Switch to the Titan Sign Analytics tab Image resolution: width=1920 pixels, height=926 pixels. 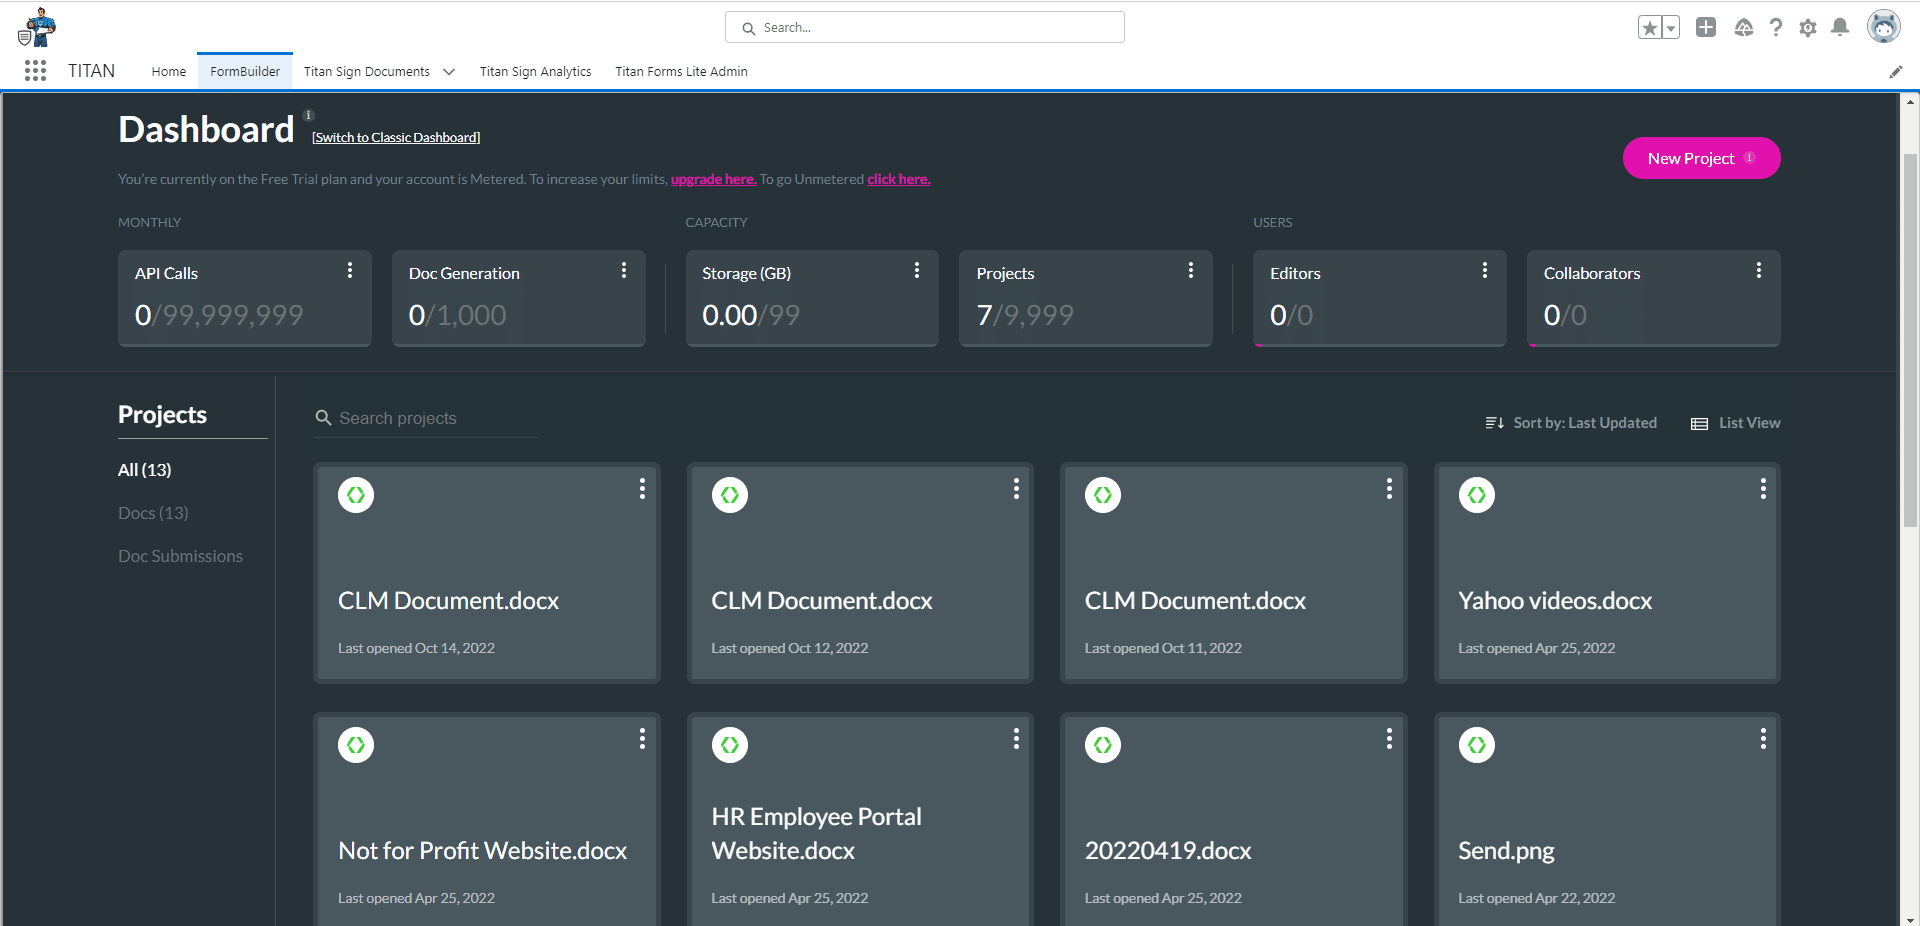click(x=535, y=71)
